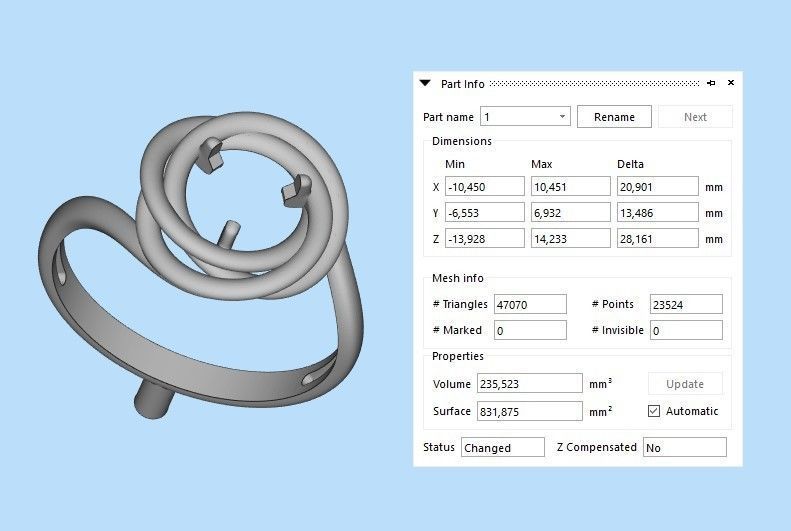
Task: Collapse the Part Info panel triangle
Action: [425, 83]
